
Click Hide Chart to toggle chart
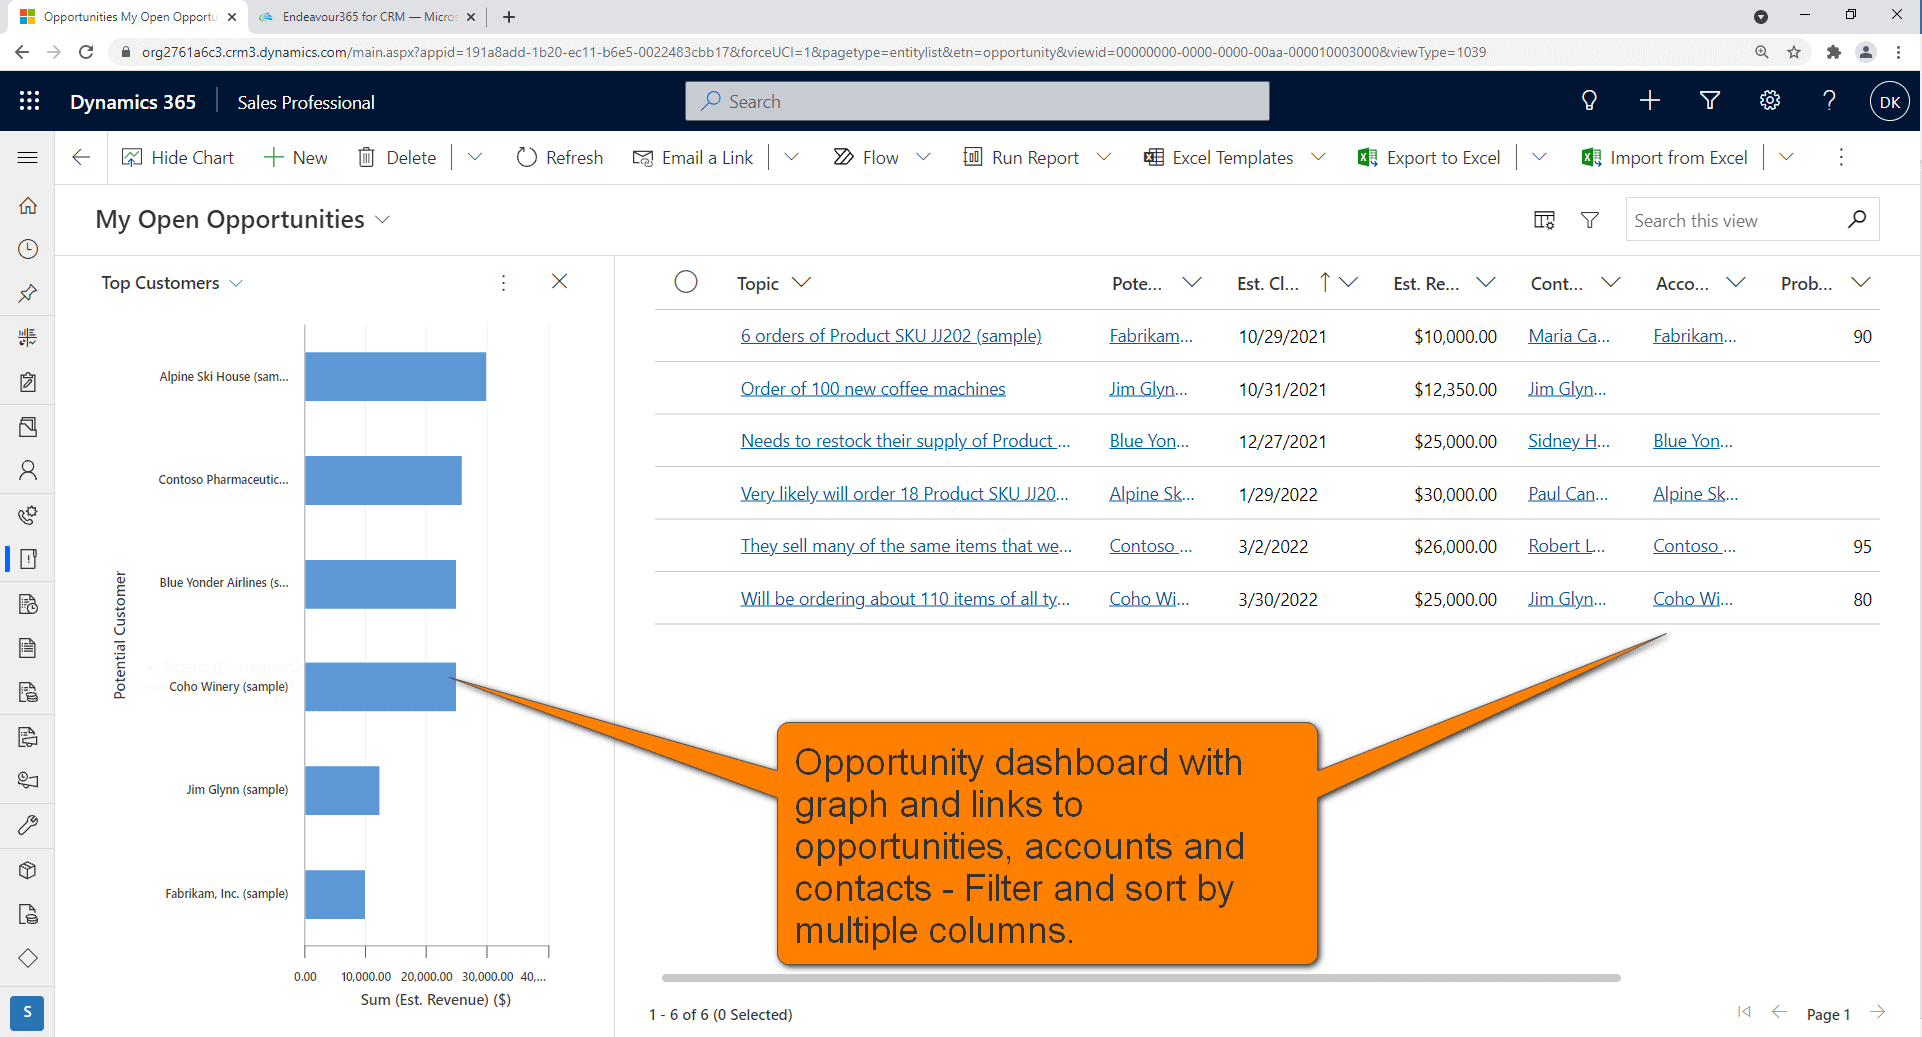pos(178,158)
